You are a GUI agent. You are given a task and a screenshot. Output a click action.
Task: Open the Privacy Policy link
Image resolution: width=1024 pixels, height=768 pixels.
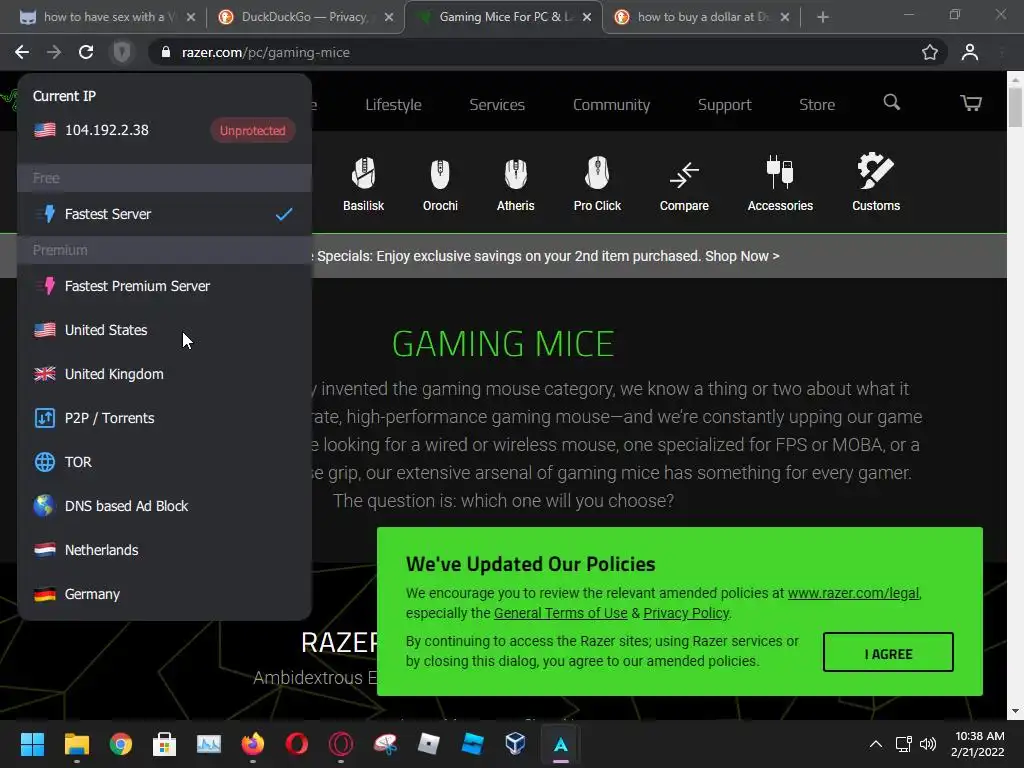point(686,613)
